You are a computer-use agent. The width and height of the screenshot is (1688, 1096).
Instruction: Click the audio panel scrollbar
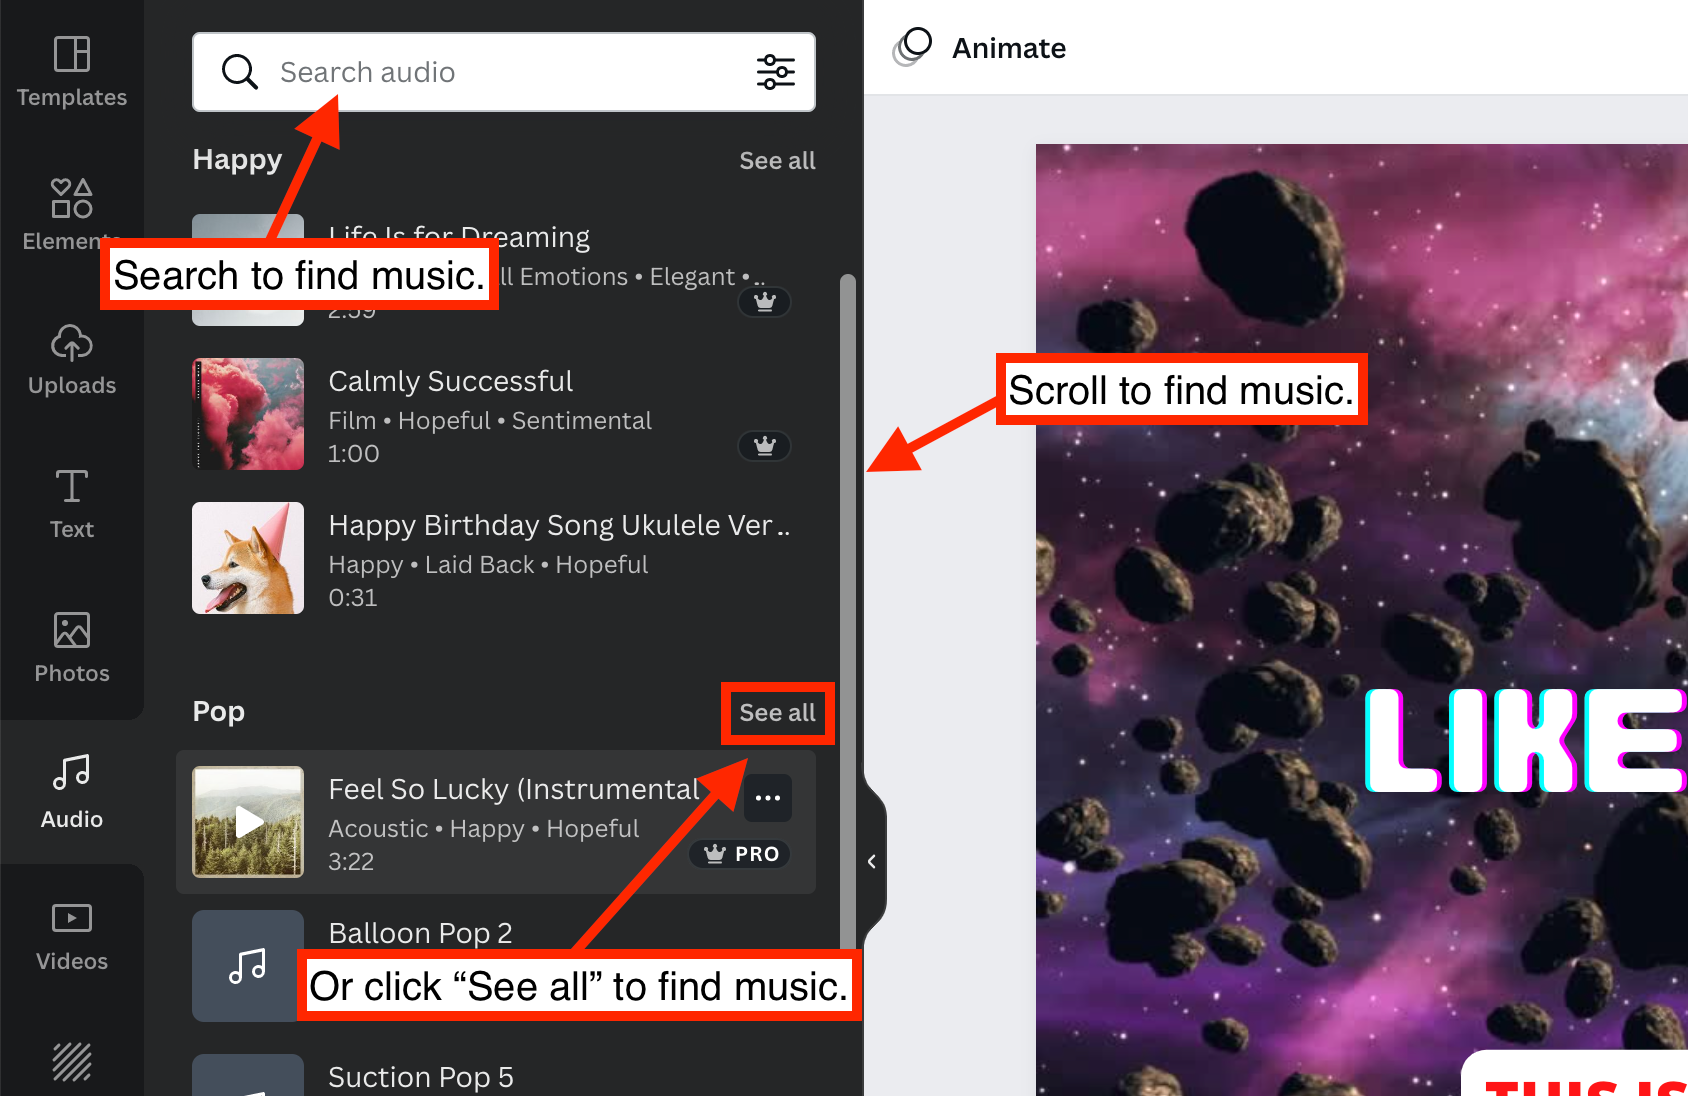pyautogui.click(x=848, y=600)
